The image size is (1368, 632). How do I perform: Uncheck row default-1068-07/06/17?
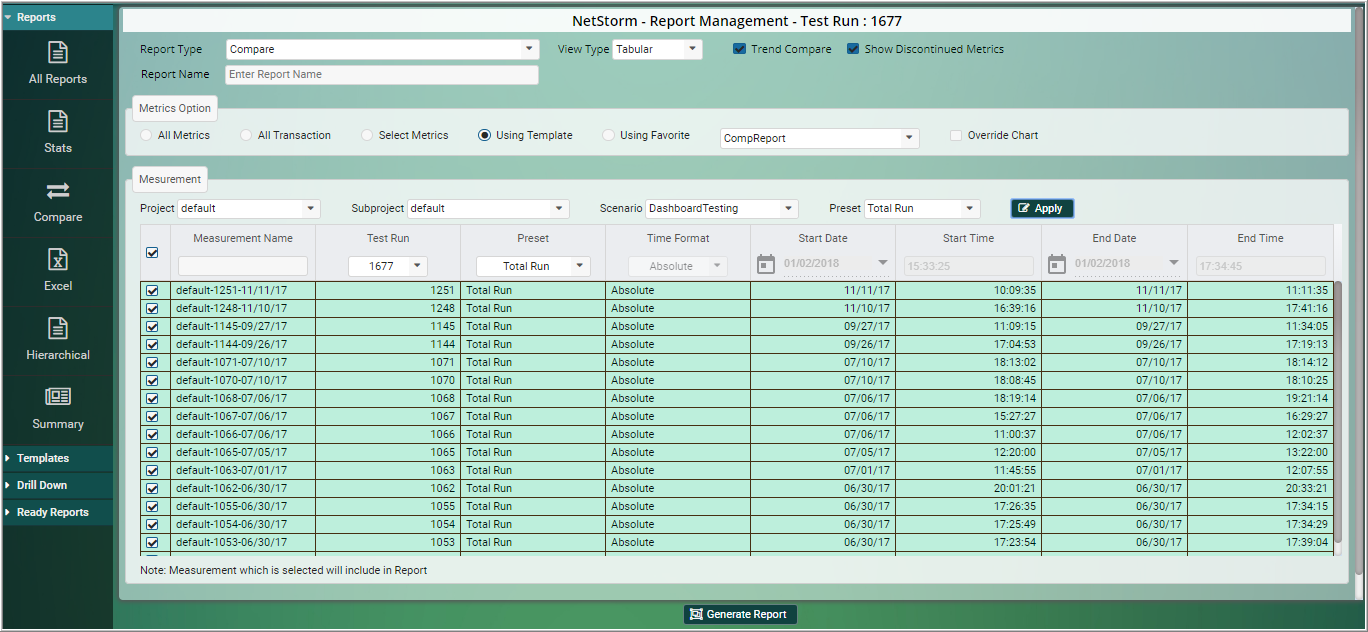[152, 398]
